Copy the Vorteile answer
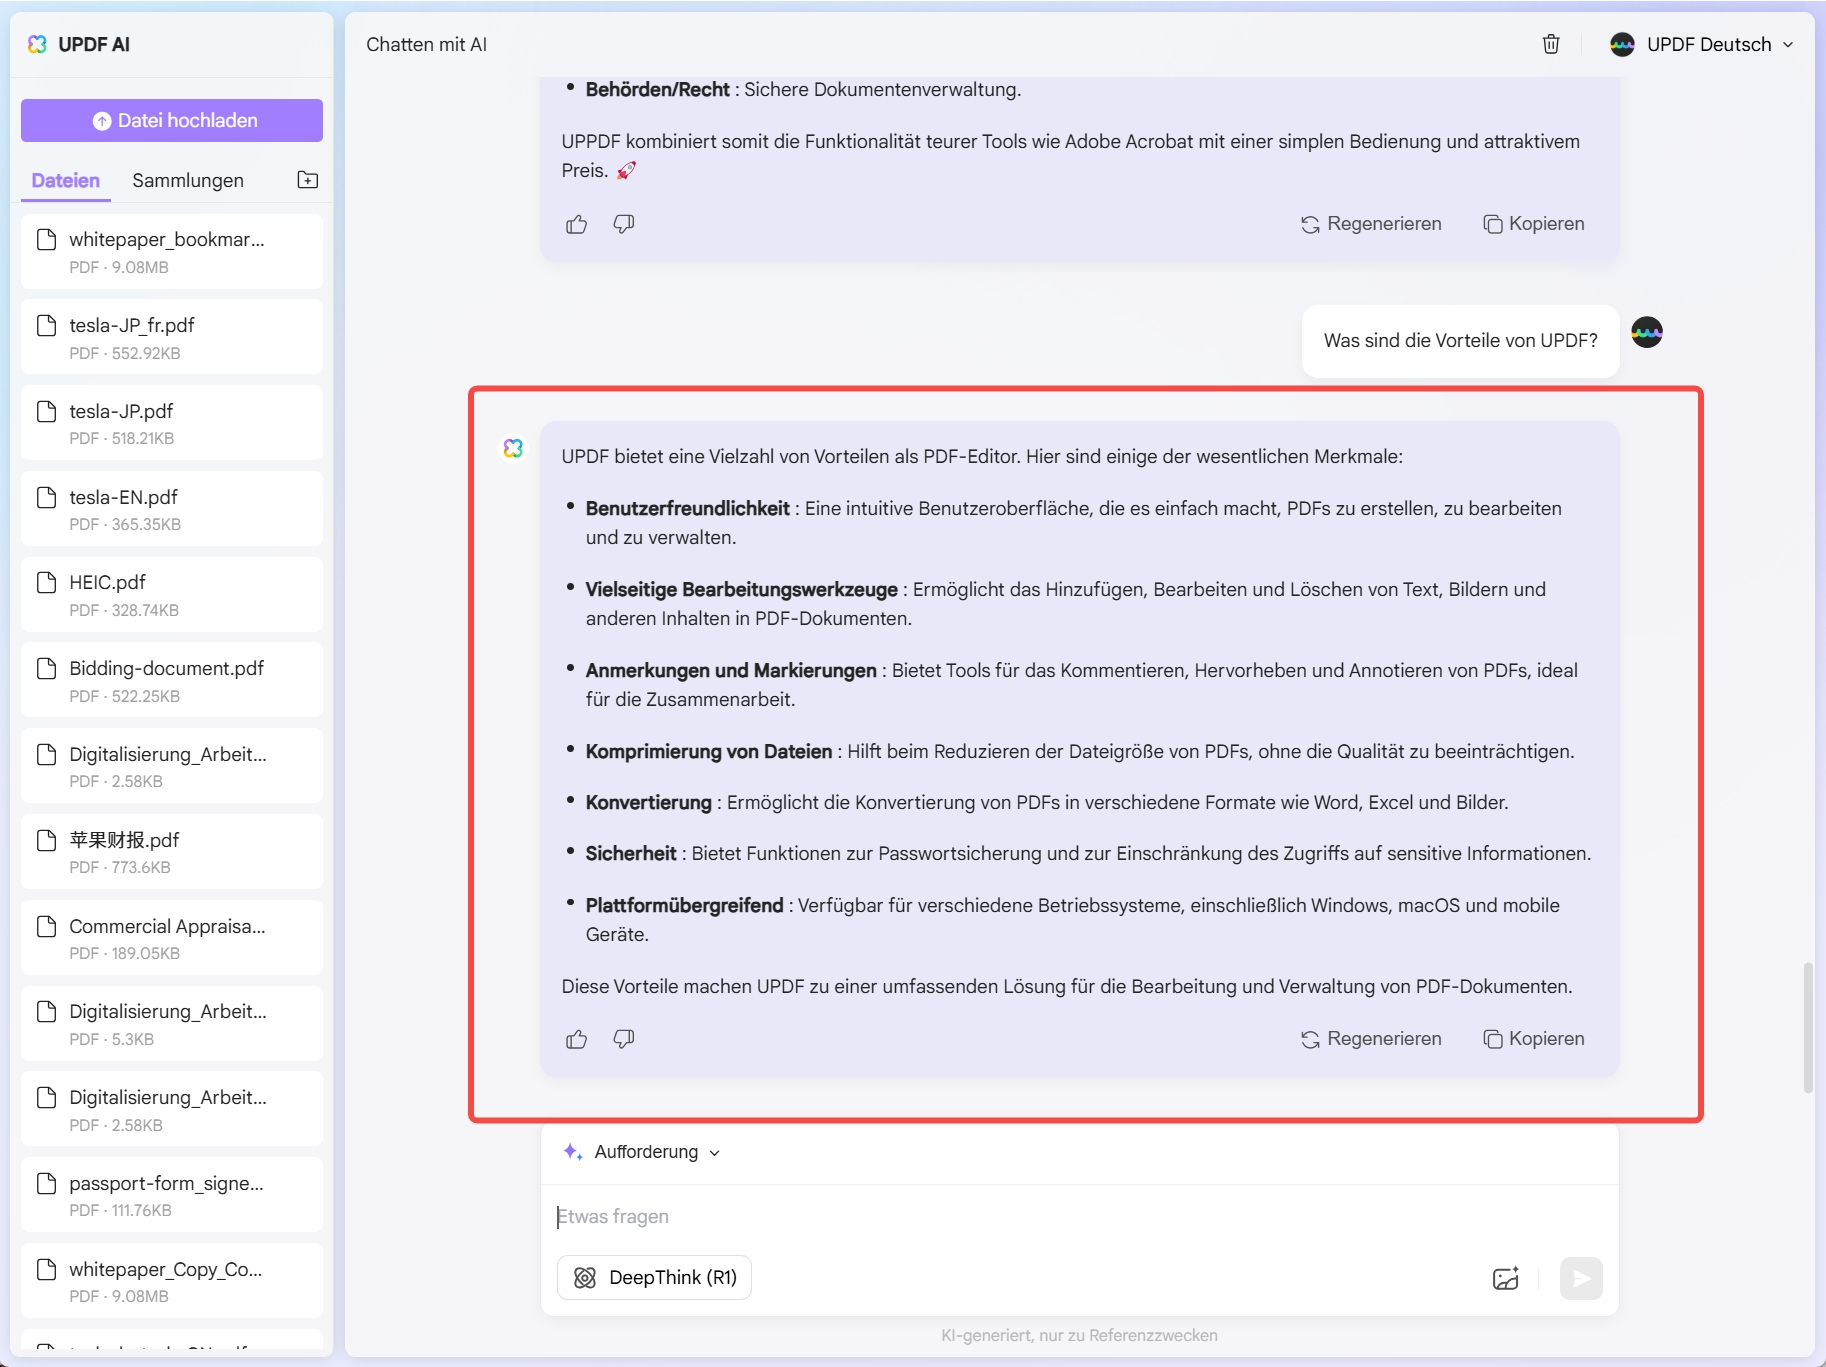Image resolution: width=1826 pixels, height=1367 pixels. [x=1534, y=1039]
